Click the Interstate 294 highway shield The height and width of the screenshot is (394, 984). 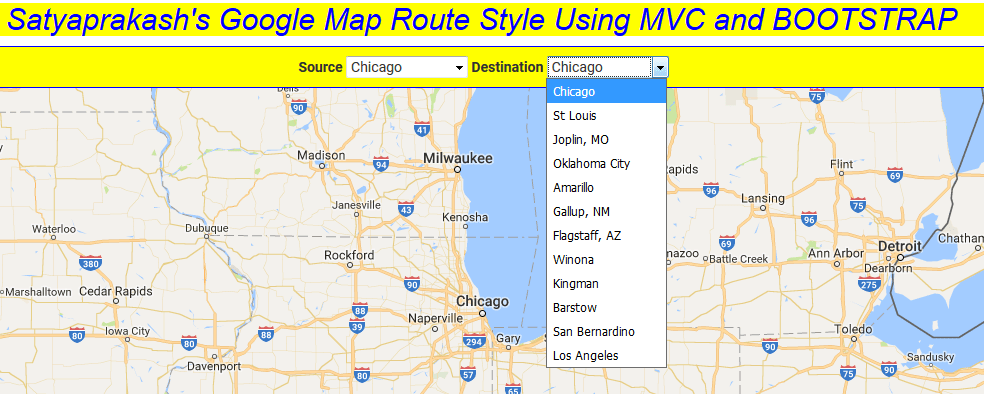point(474,342)
